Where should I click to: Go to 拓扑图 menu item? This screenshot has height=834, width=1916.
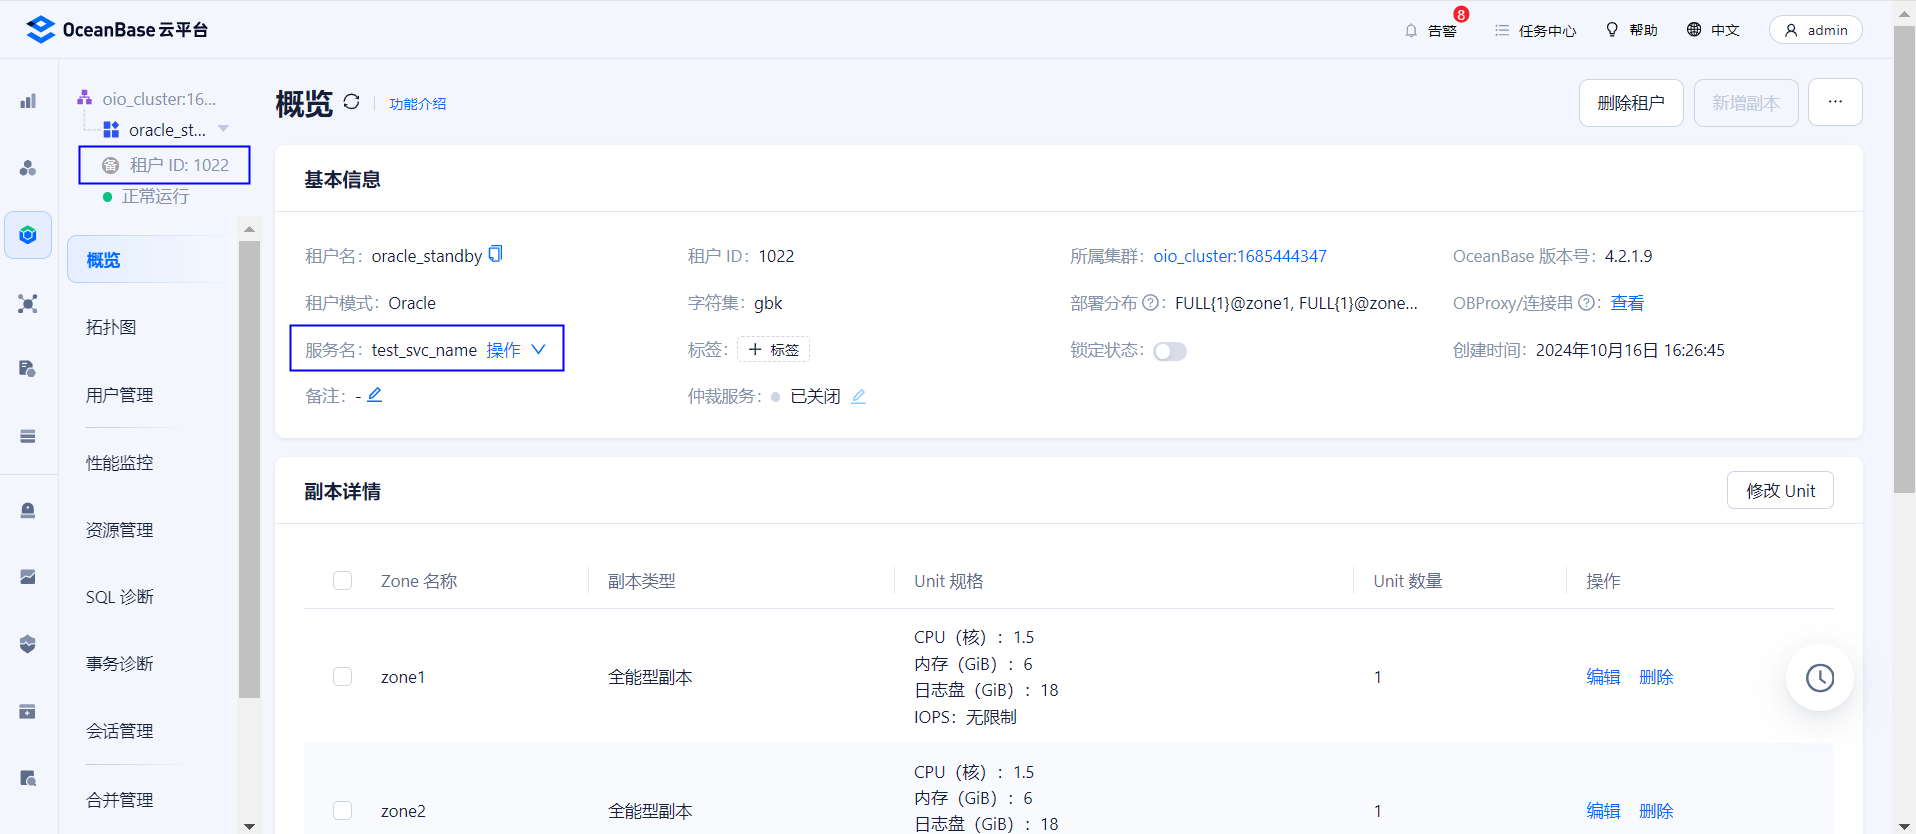[111, 327]
